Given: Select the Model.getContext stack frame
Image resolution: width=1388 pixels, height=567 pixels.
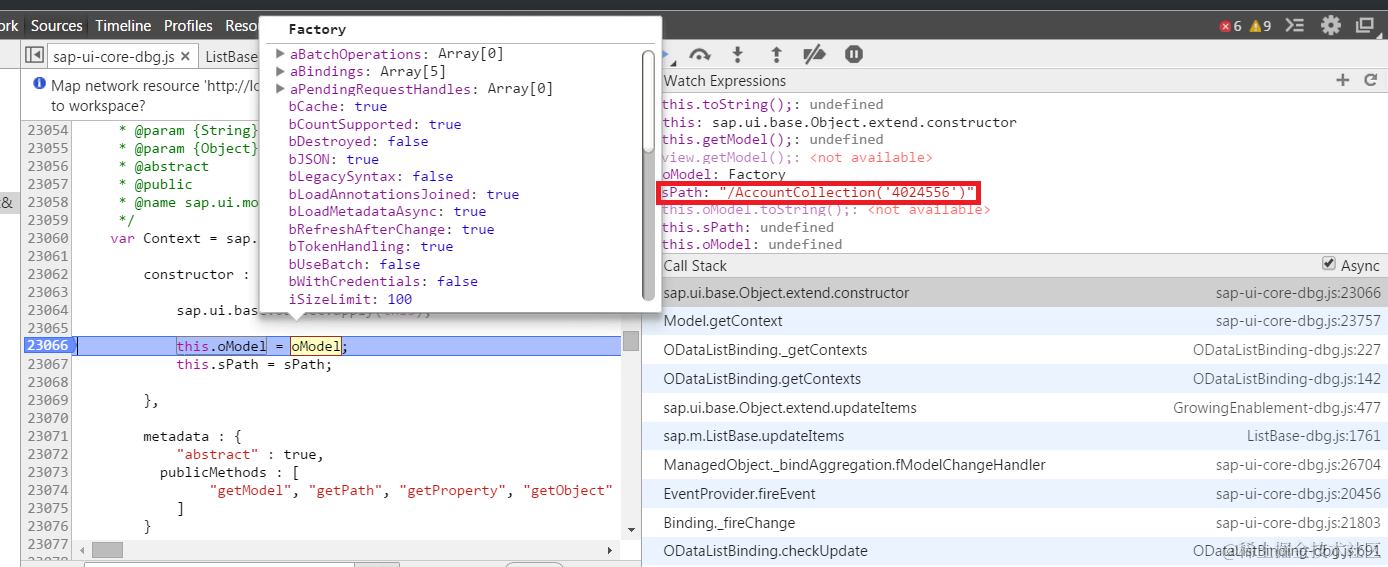Looking at the screenshot, I should [x=1015, y=321].
